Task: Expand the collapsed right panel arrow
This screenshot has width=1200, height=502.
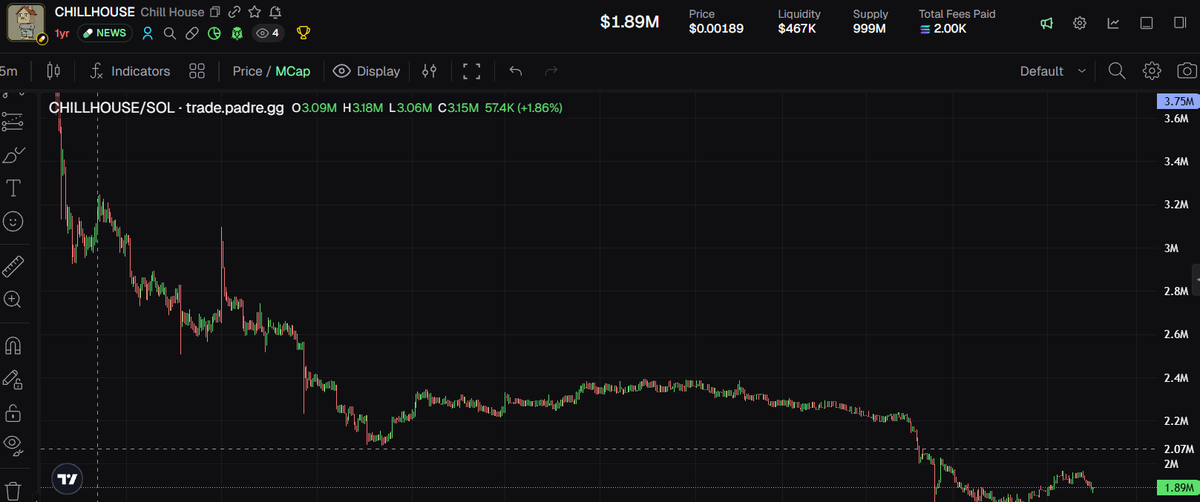Action: [x=1196, y=278]
